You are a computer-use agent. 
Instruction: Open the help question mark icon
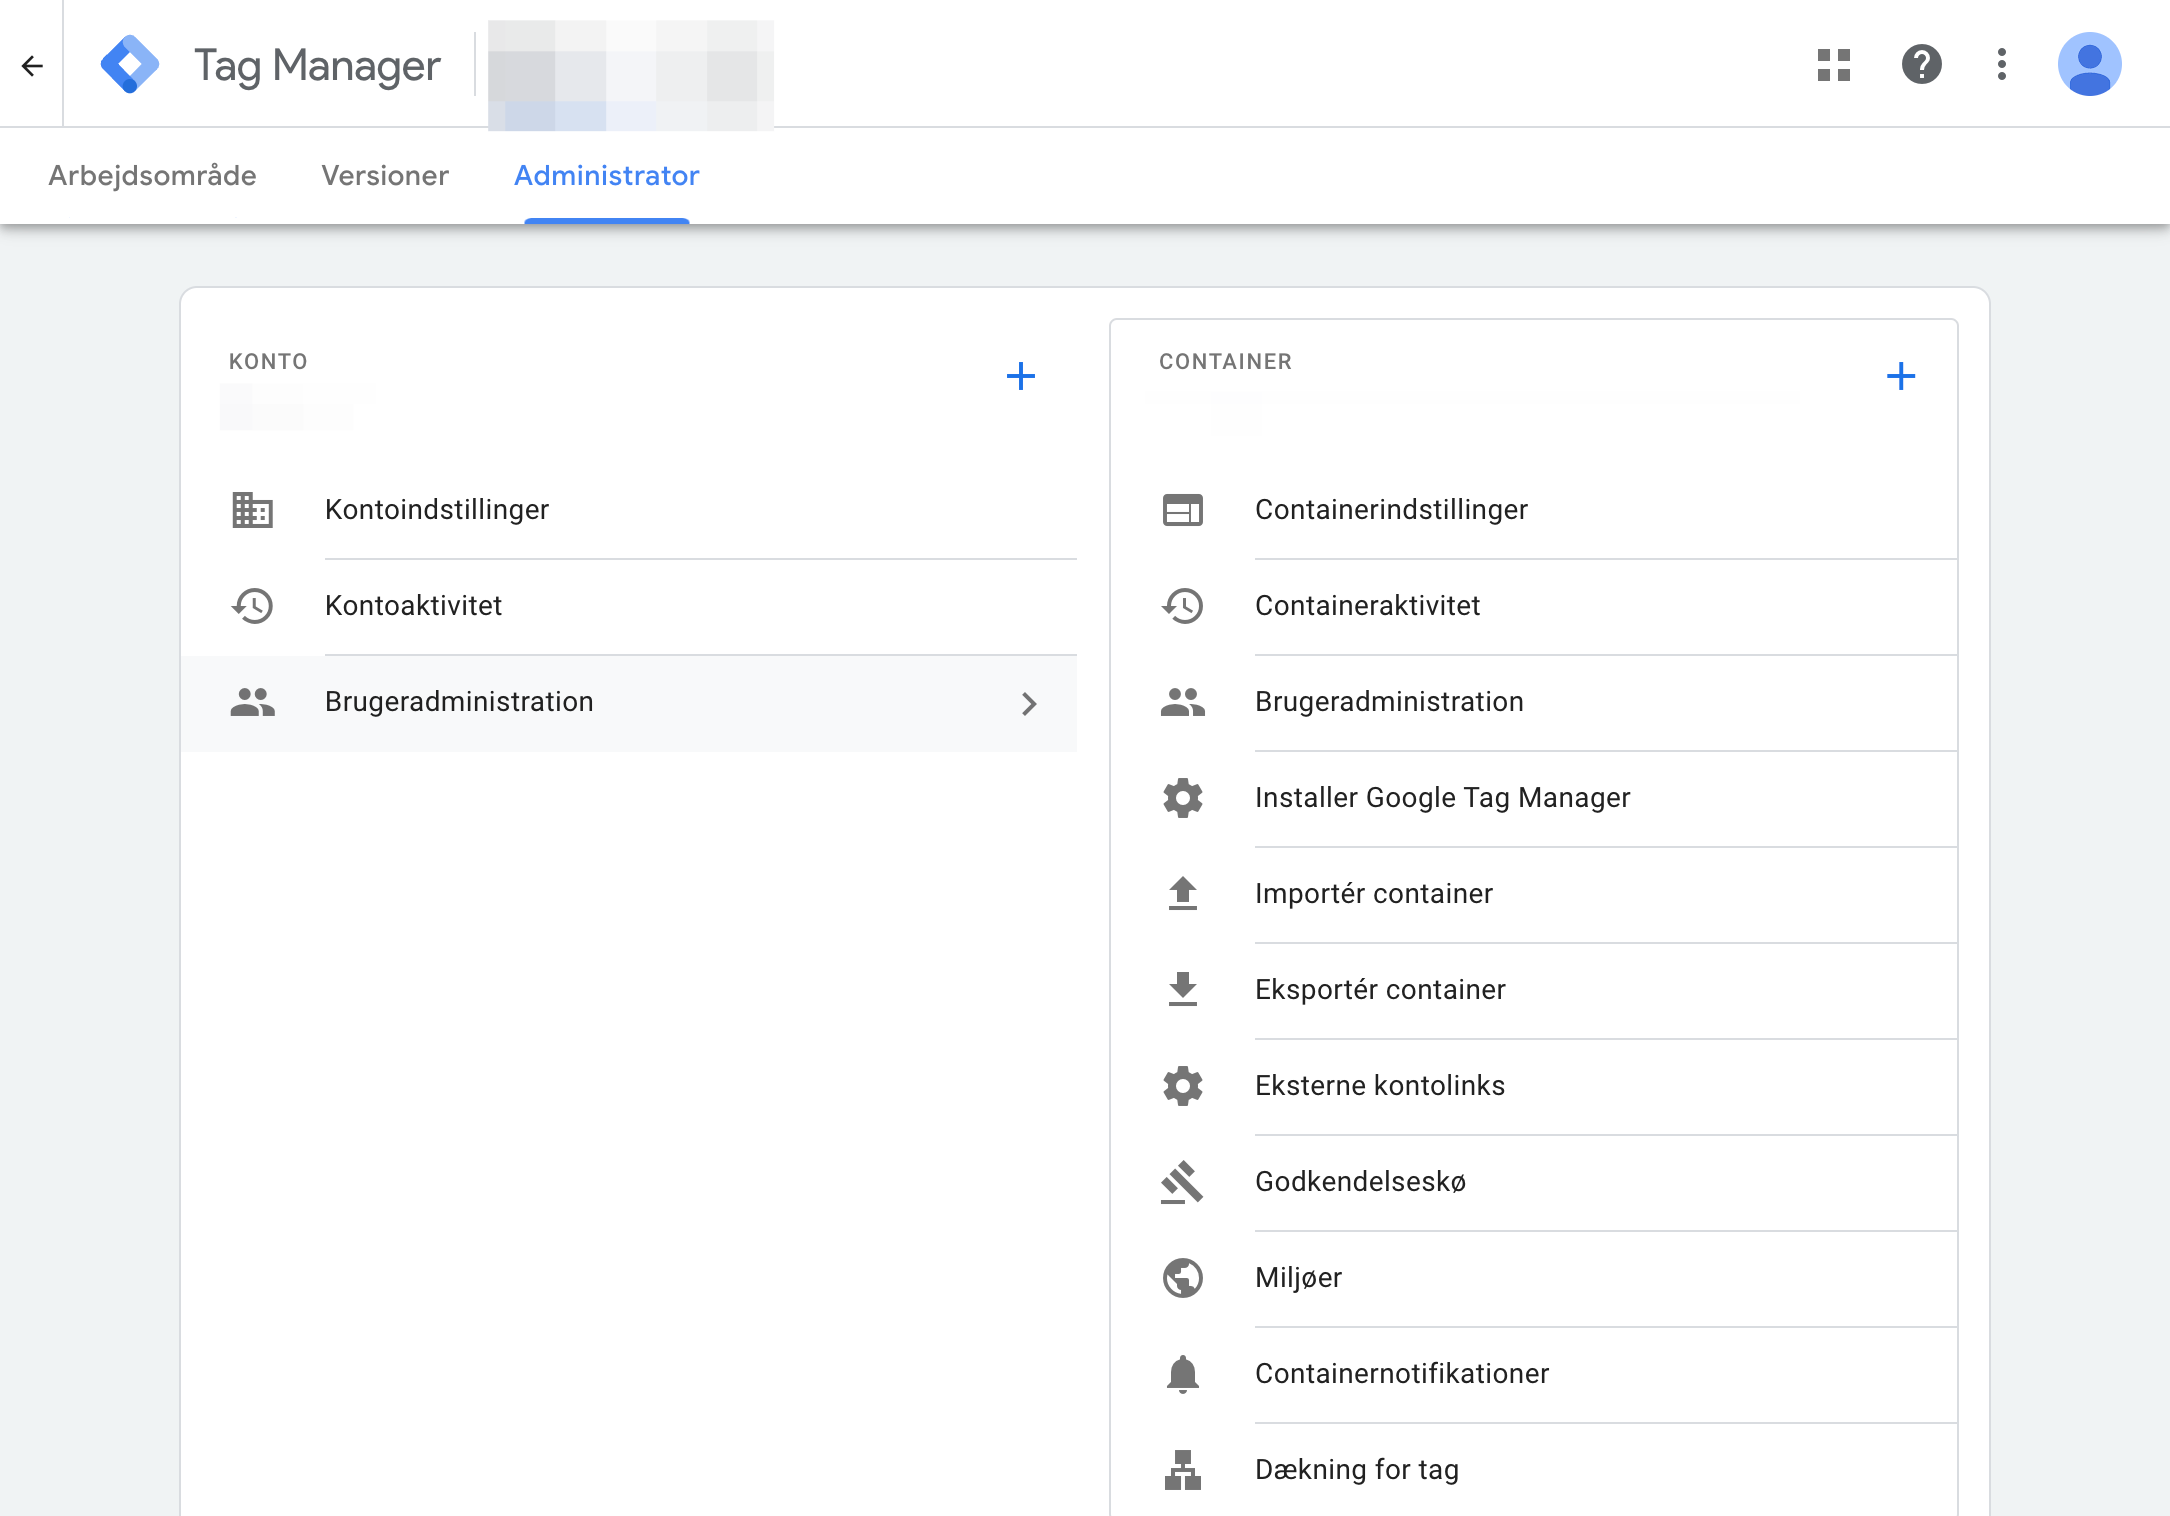[x=1921, y=65]
